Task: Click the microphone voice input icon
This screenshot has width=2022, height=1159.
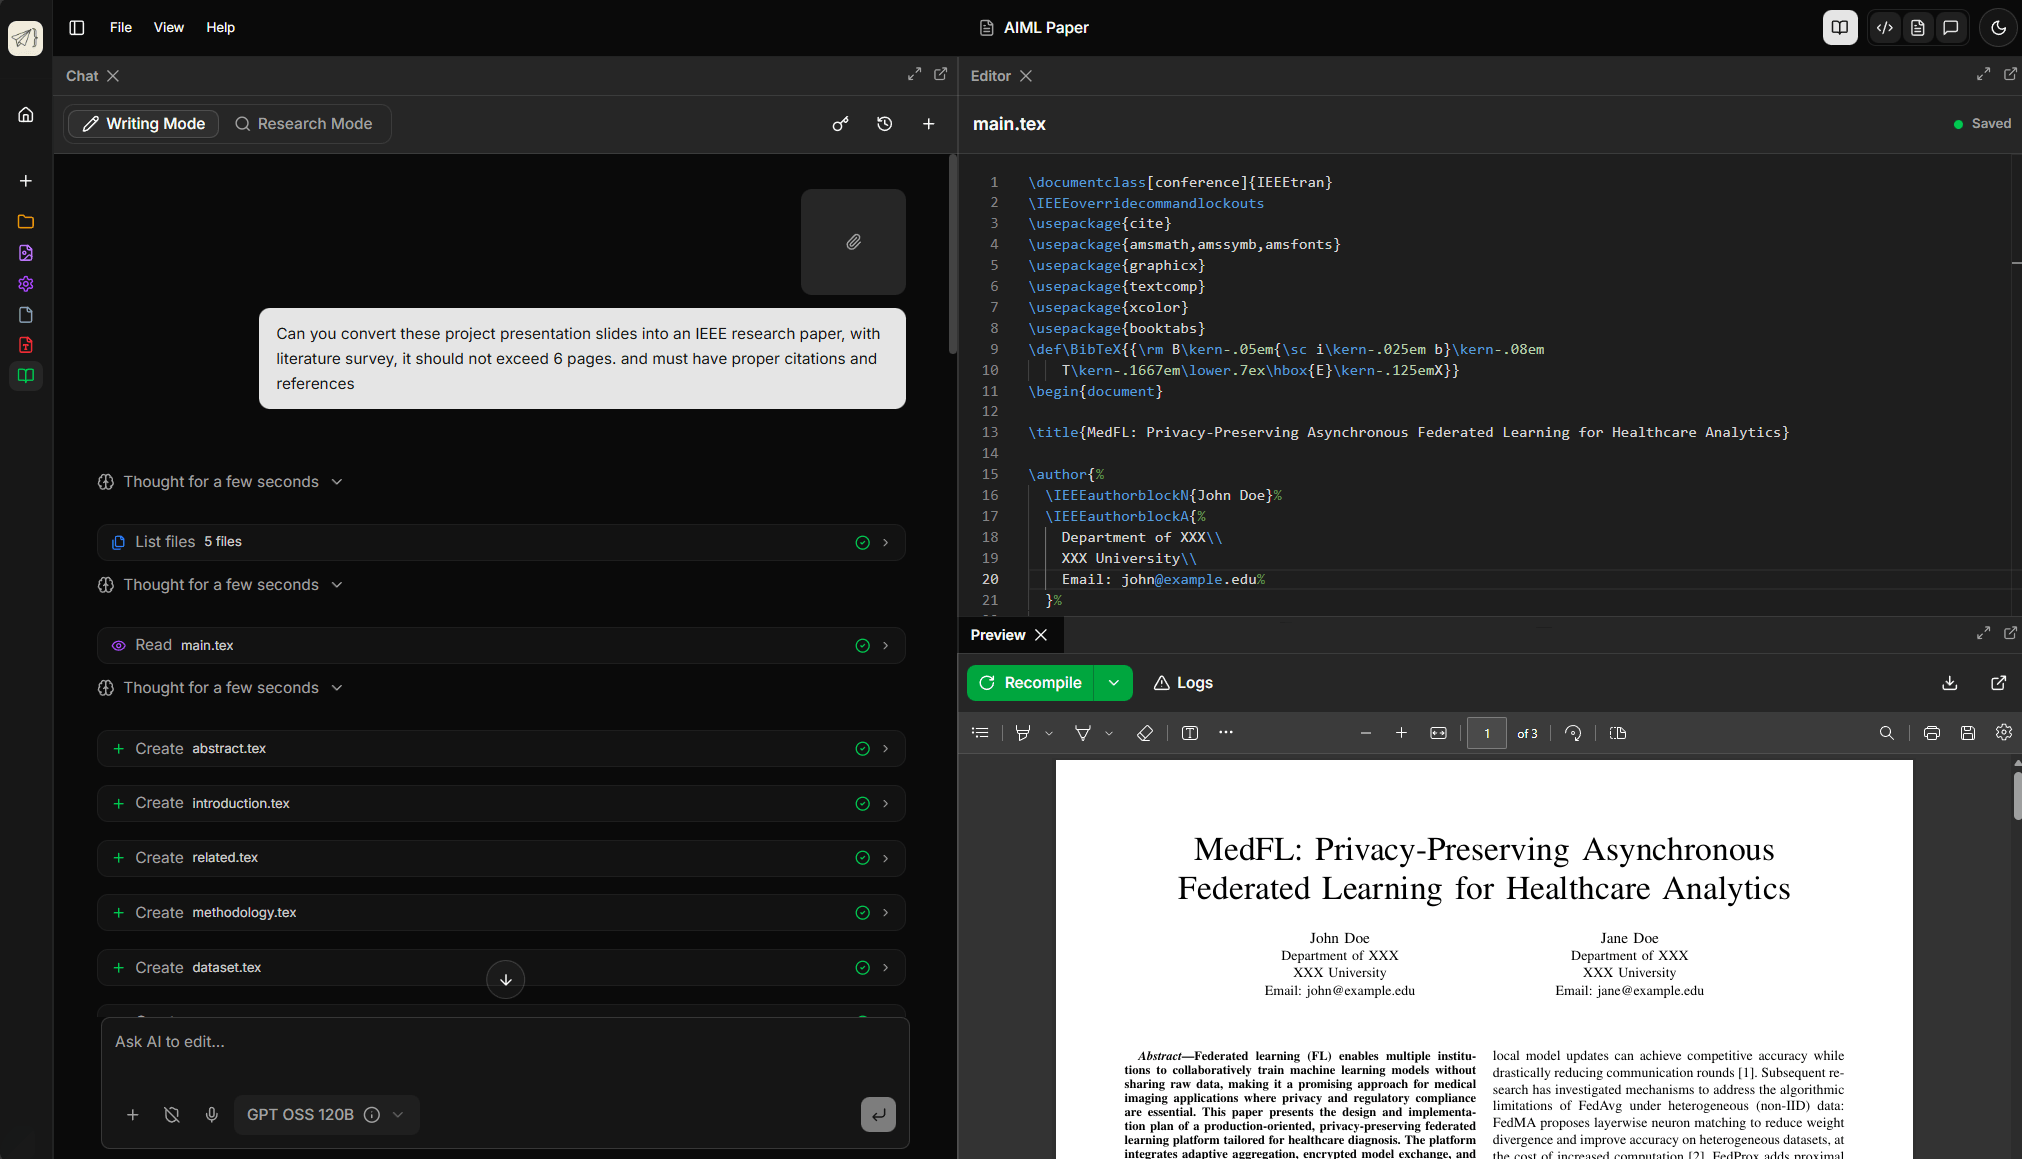Action: (x=211, y=1114)
